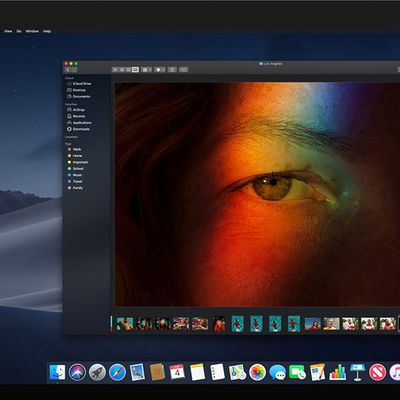Select Recents in the sidebar
This screenshot has width=400, height=400.
coord(76,116)
